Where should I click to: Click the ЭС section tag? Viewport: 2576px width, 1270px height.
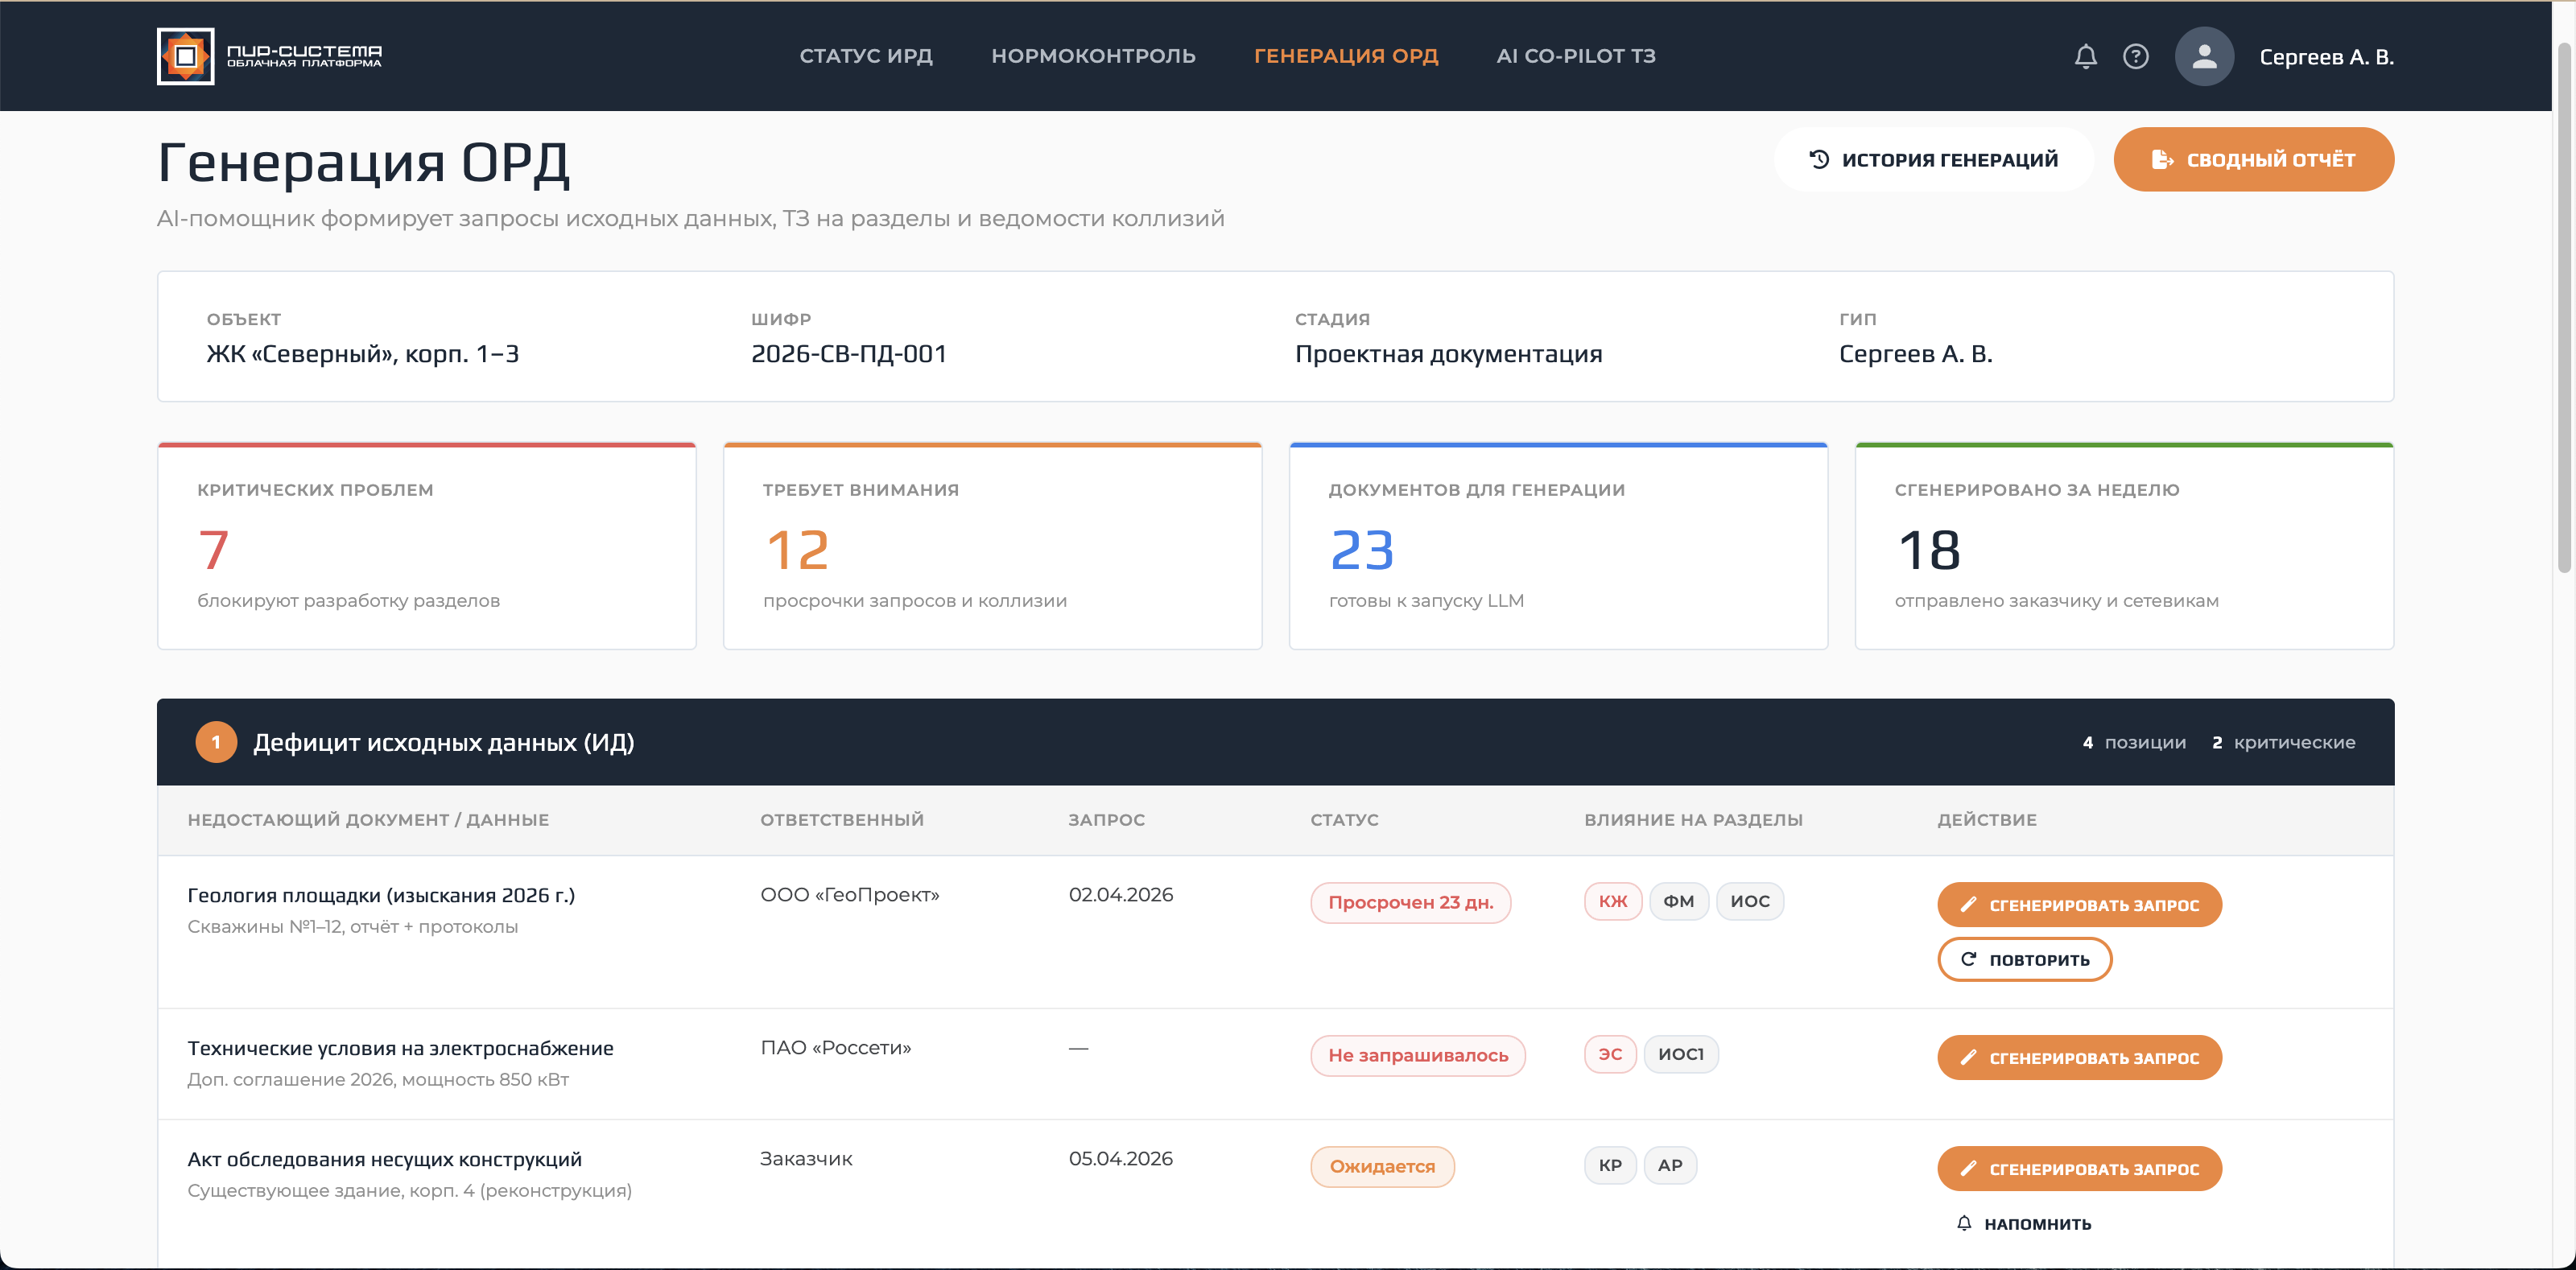(1609, 1054)
